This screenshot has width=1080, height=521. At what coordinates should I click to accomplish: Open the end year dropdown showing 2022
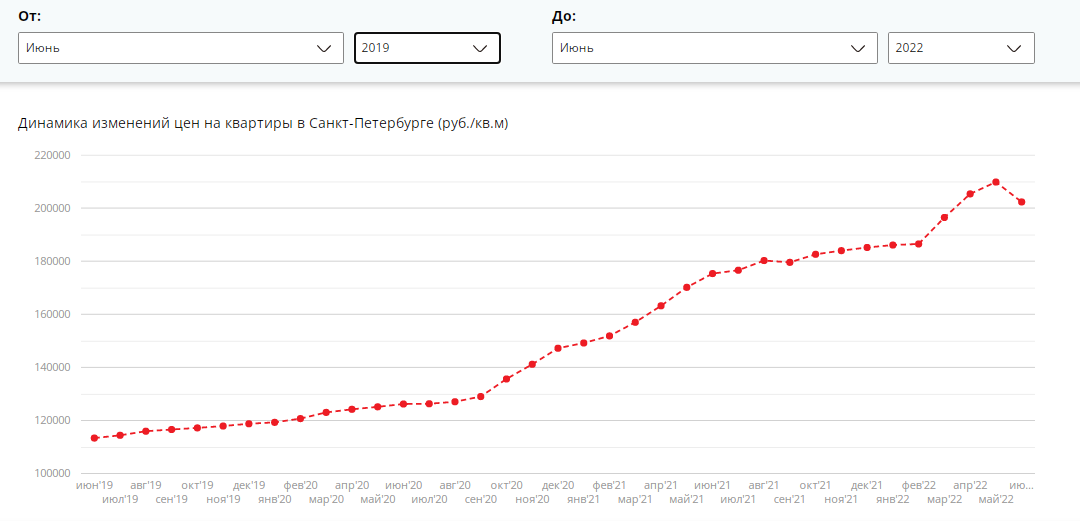(x=961, y=48)
